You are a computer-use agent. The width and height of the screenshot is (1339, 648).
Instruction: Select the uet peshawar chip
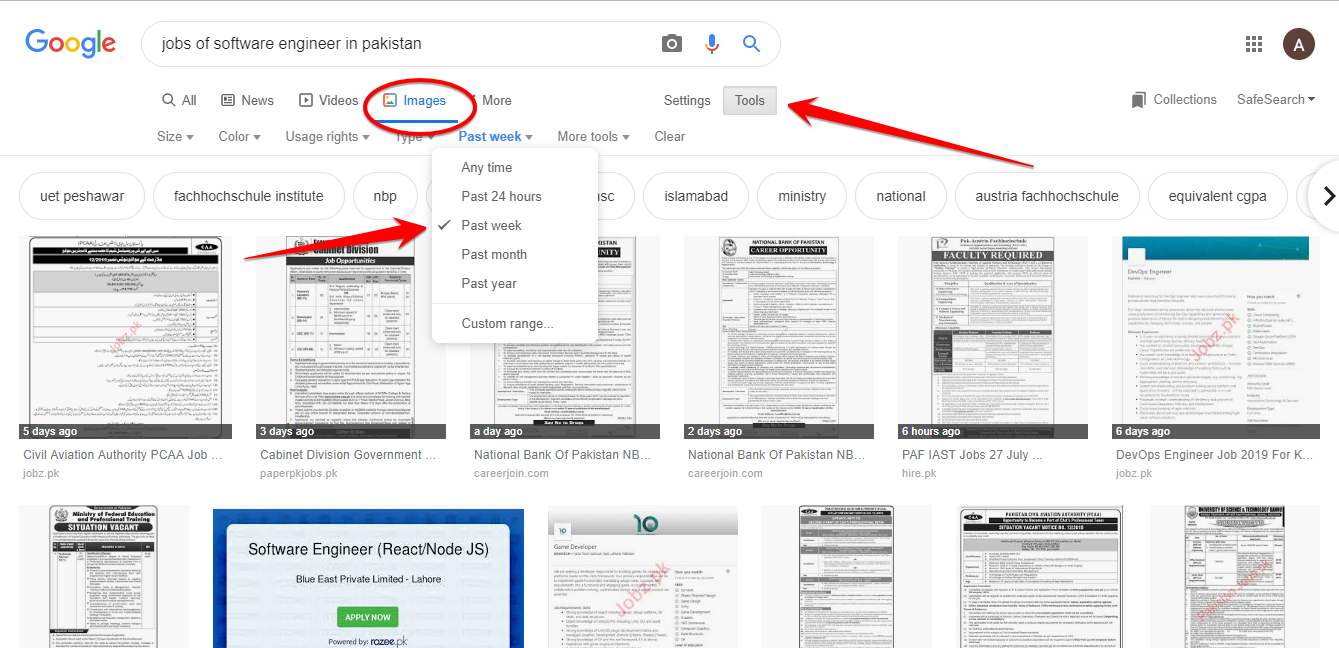click(82, 197)
